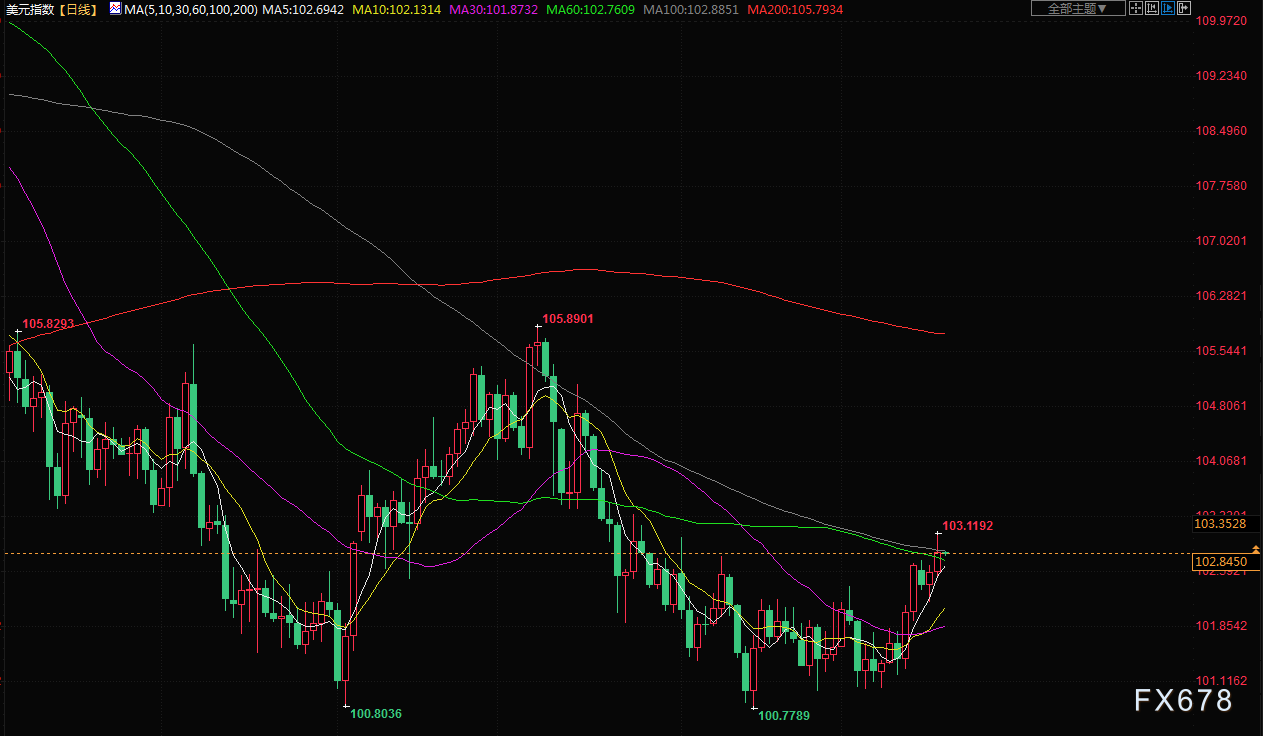
Task: Open the 全部主题 theme dropdown
Action: [x=1078, y=8]
